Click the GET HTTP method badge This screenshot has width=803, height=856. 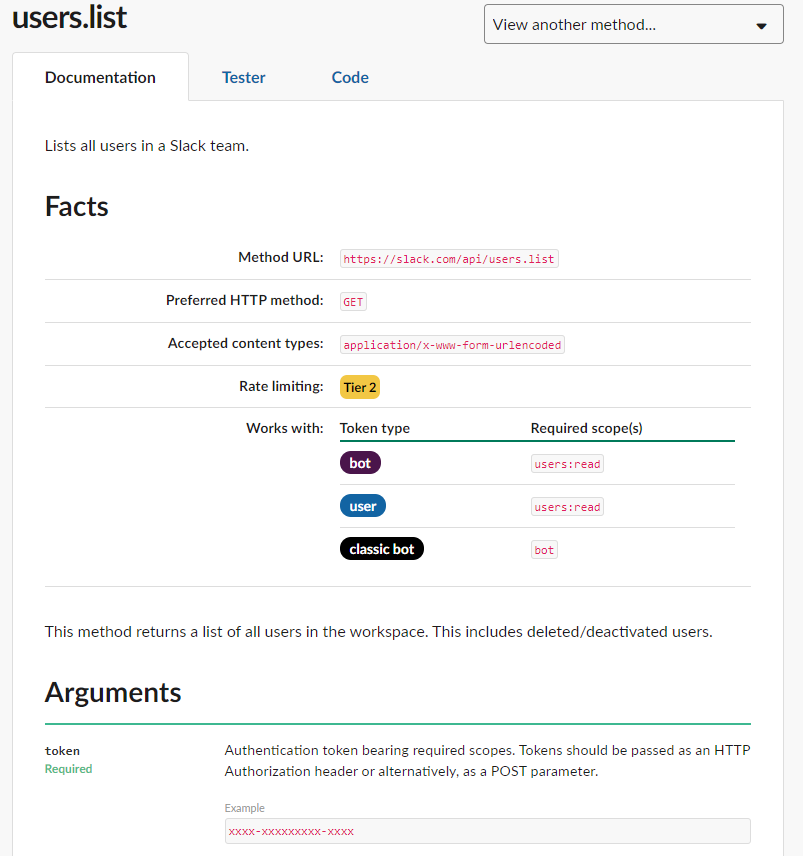point(353,302)
